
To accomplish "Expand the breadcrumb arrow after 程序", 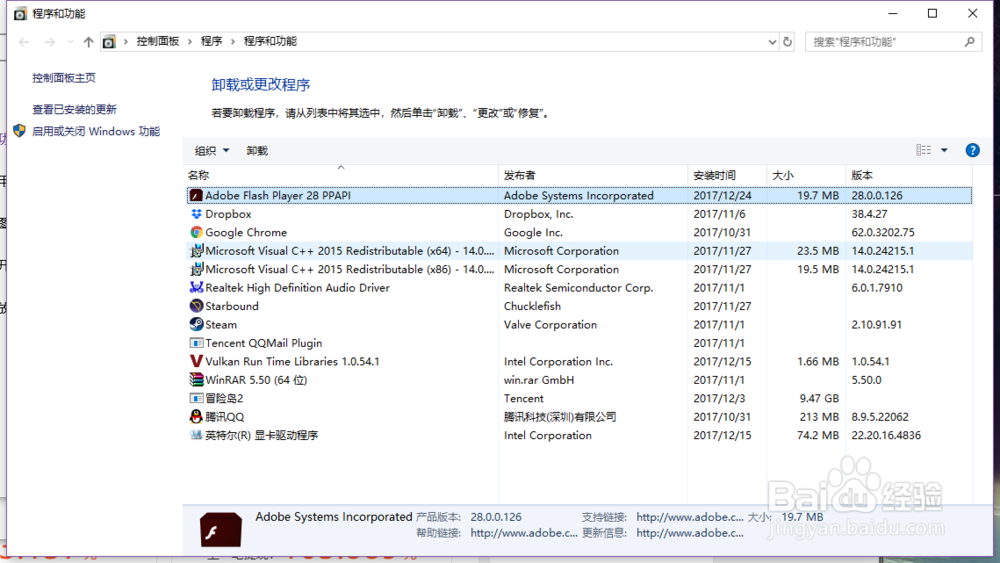I will coord(233,41).
